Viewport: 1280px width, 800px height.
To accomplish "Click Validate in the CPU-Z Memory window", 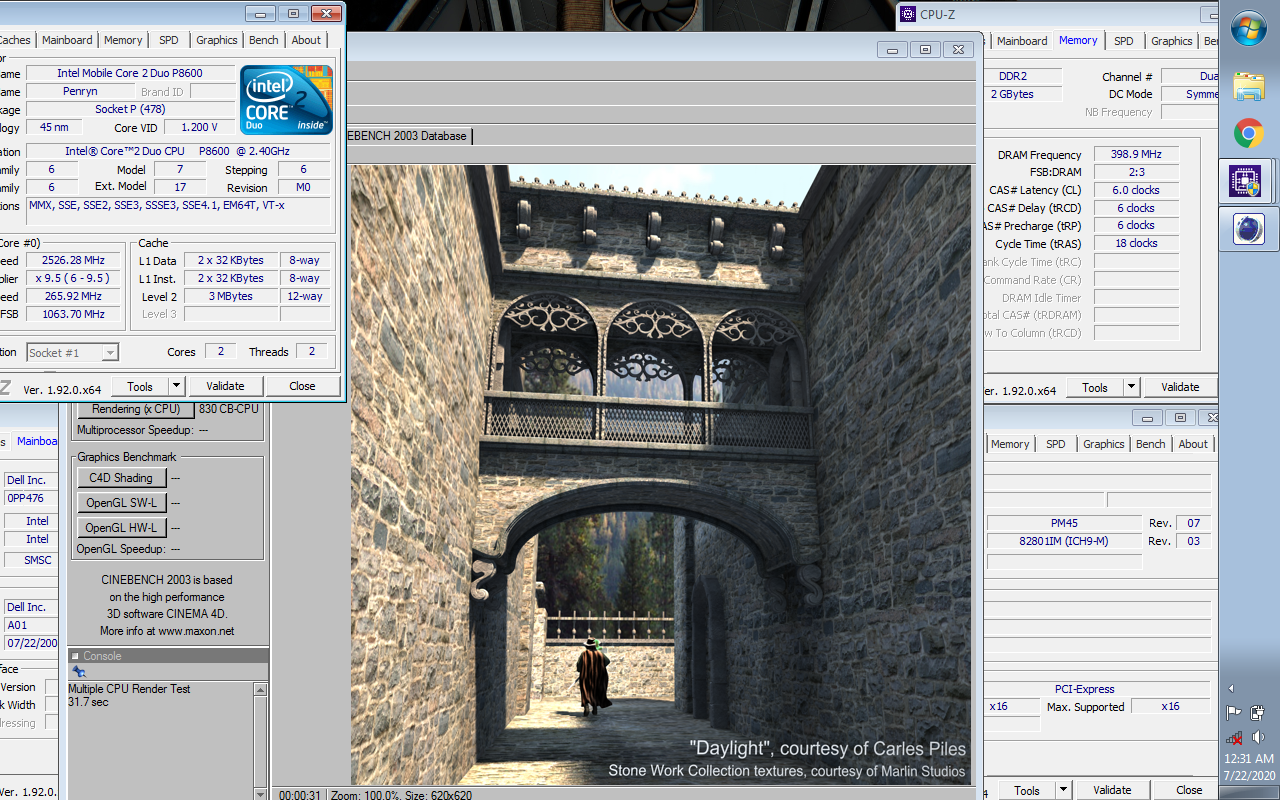I will (x=1180, y=387).
